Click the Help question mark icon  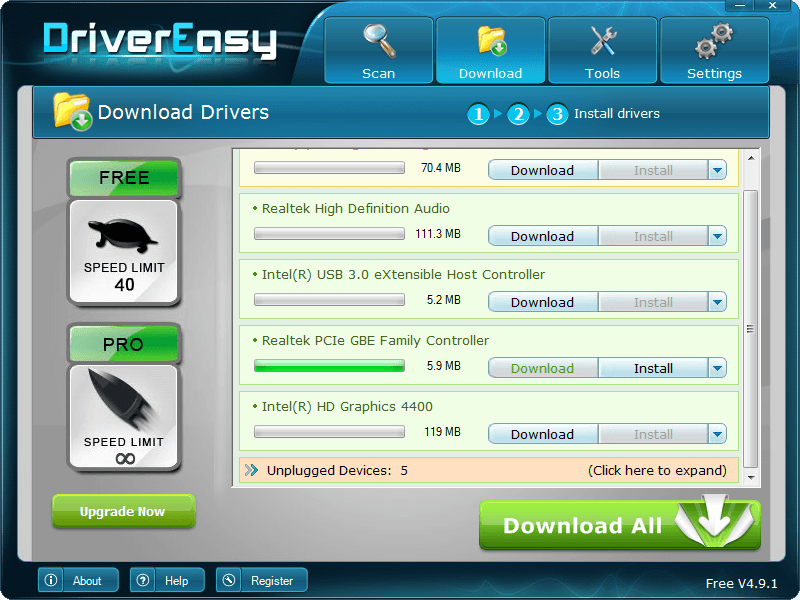point(143,580)
